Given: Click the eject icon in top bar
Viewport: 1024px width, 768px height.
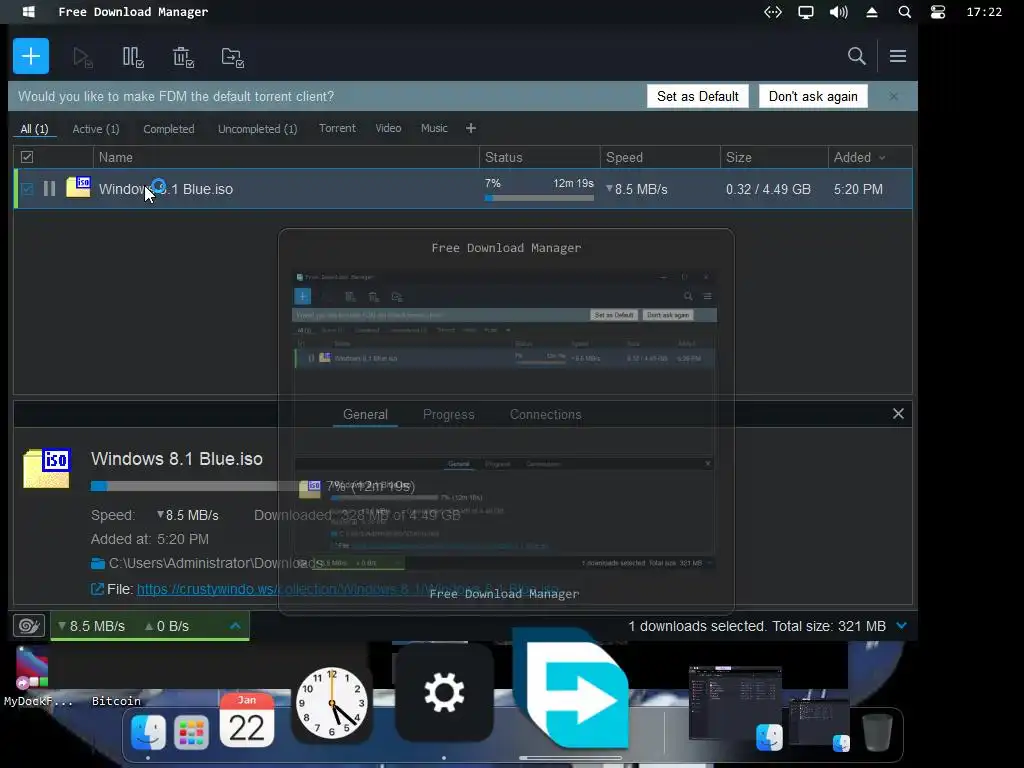Looking at the screenshot, I should point(872,12).
